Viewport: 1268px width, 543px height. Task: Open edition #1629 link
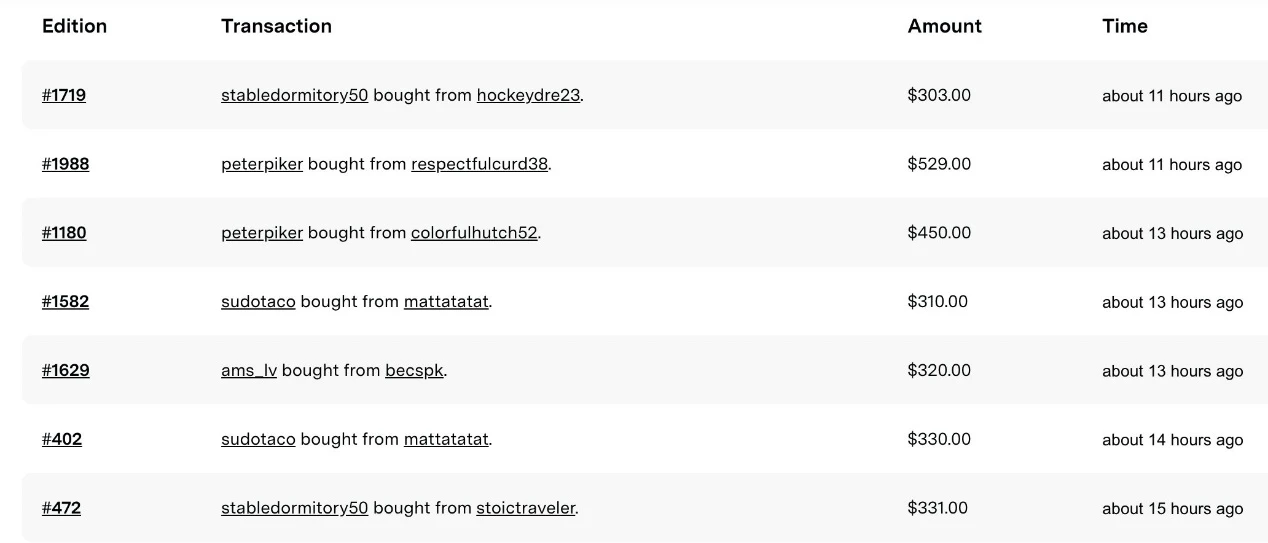(x=65, y=370)
